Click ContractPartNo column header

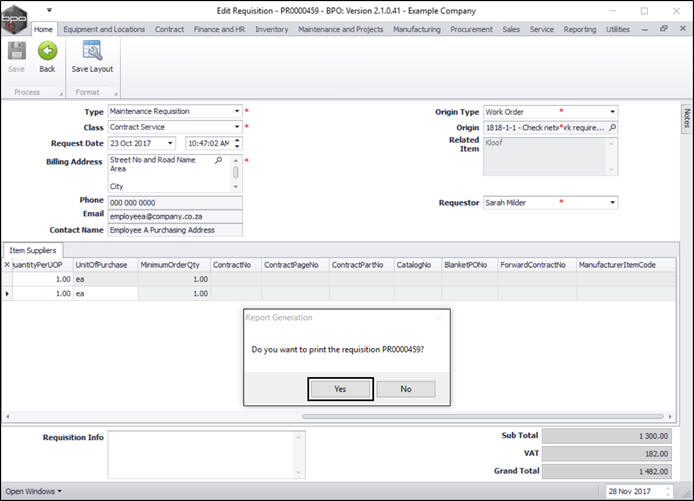(x=362, y=265)
